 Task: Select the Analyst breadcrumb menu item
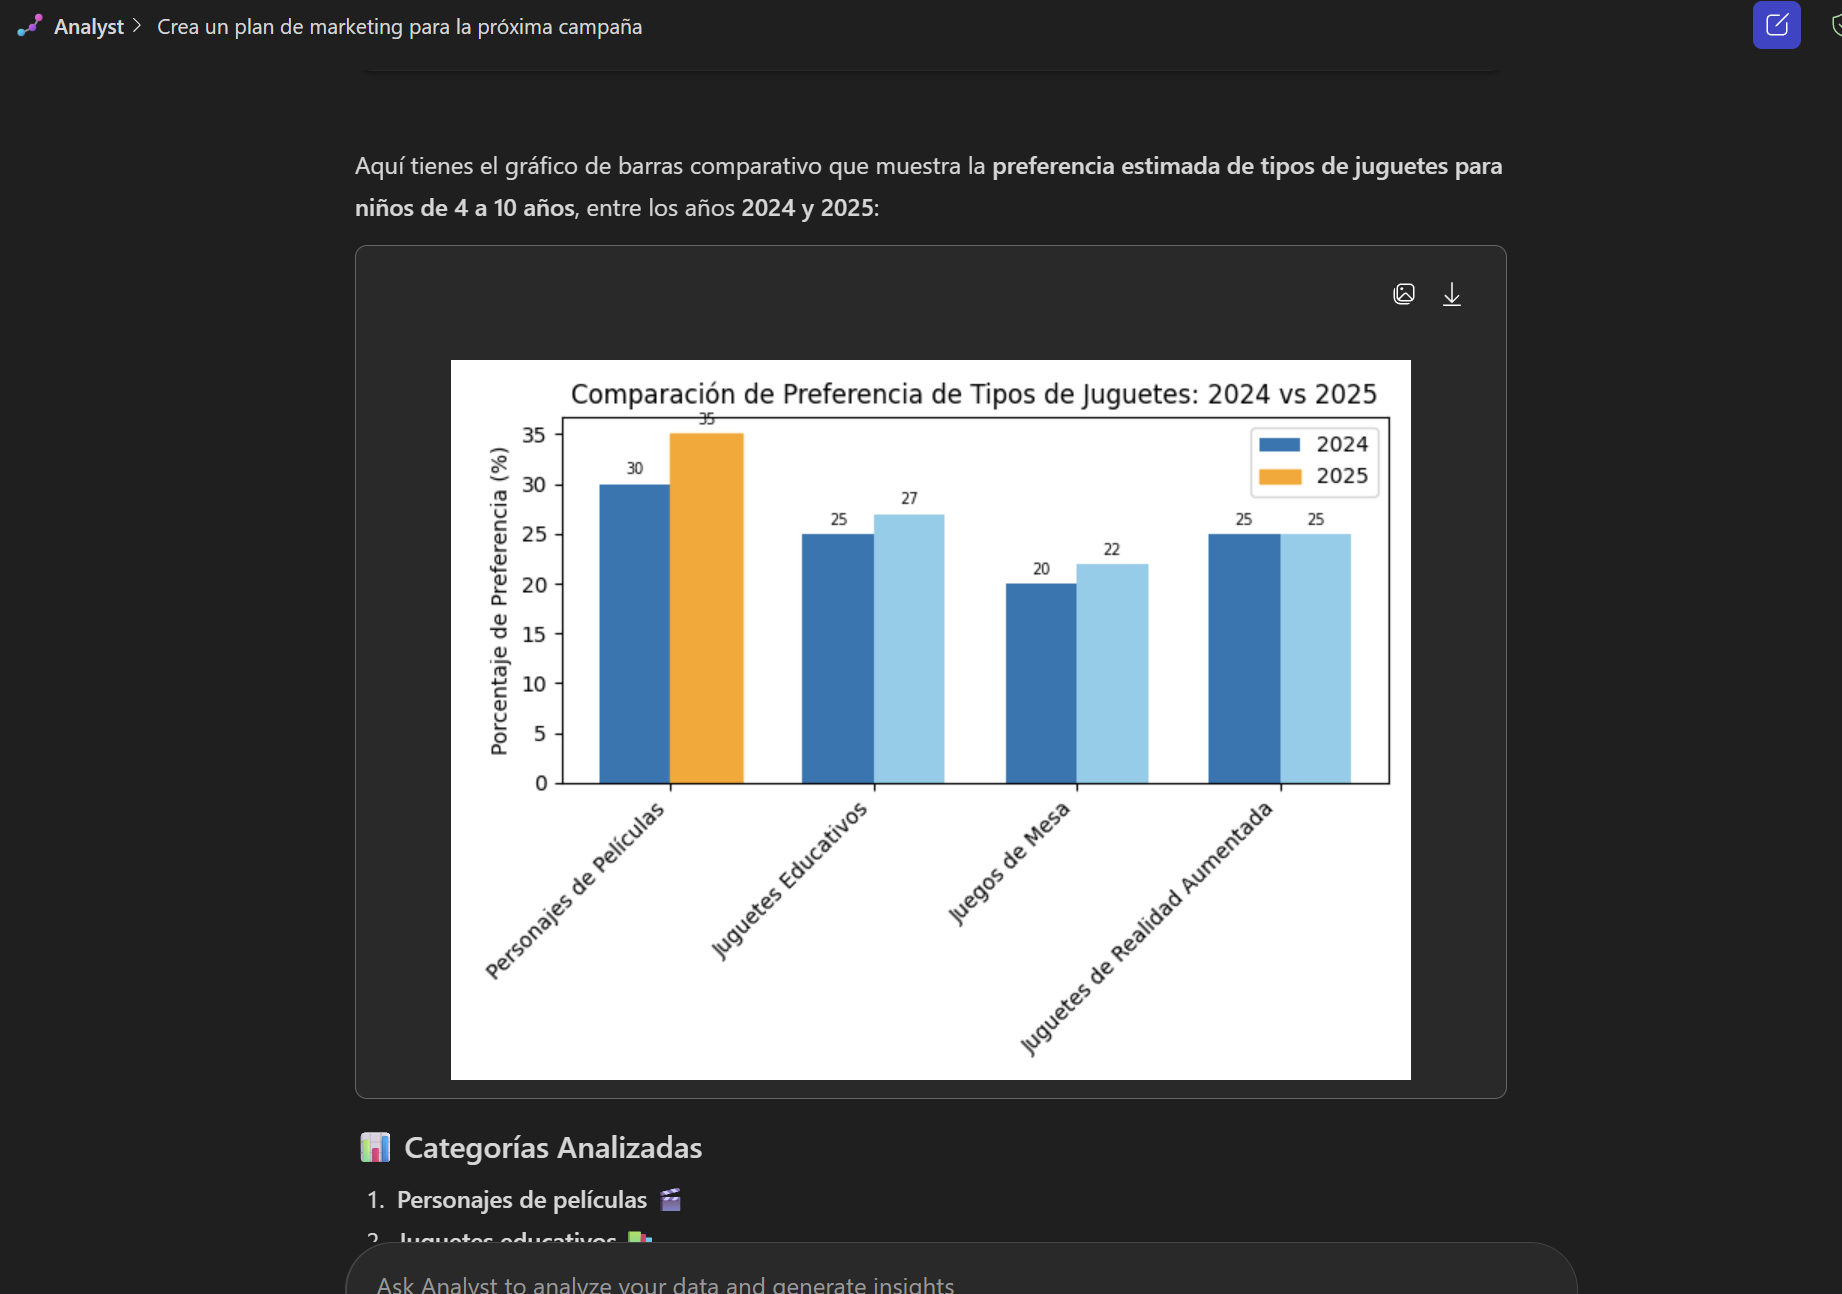[89, 26]
